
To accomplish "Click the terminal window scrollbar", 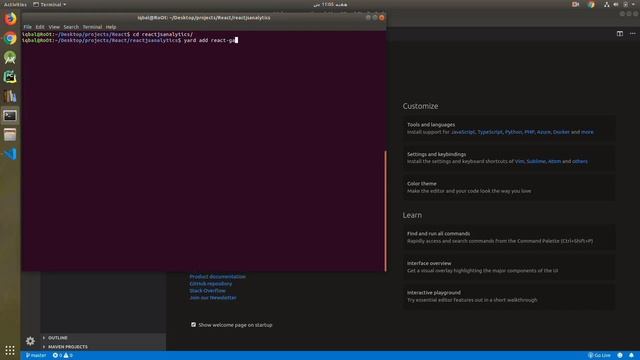I will click(x=385, y=211).
